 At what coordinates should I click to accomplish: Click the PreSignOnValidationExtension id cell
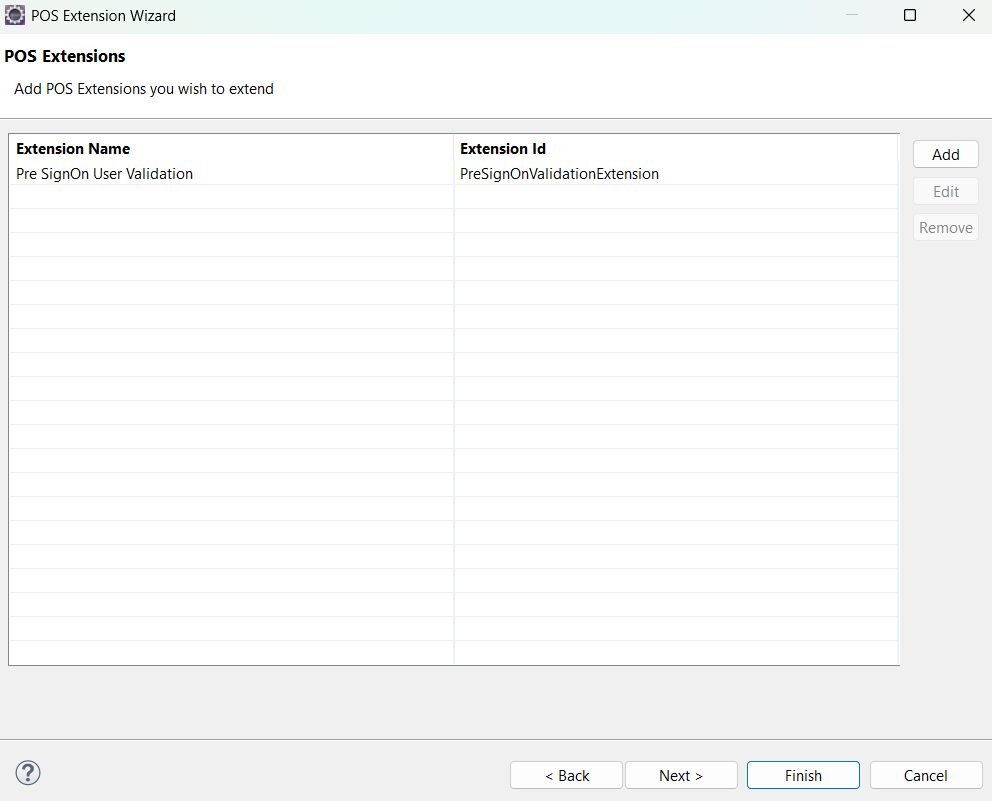(x=559, y=174)
